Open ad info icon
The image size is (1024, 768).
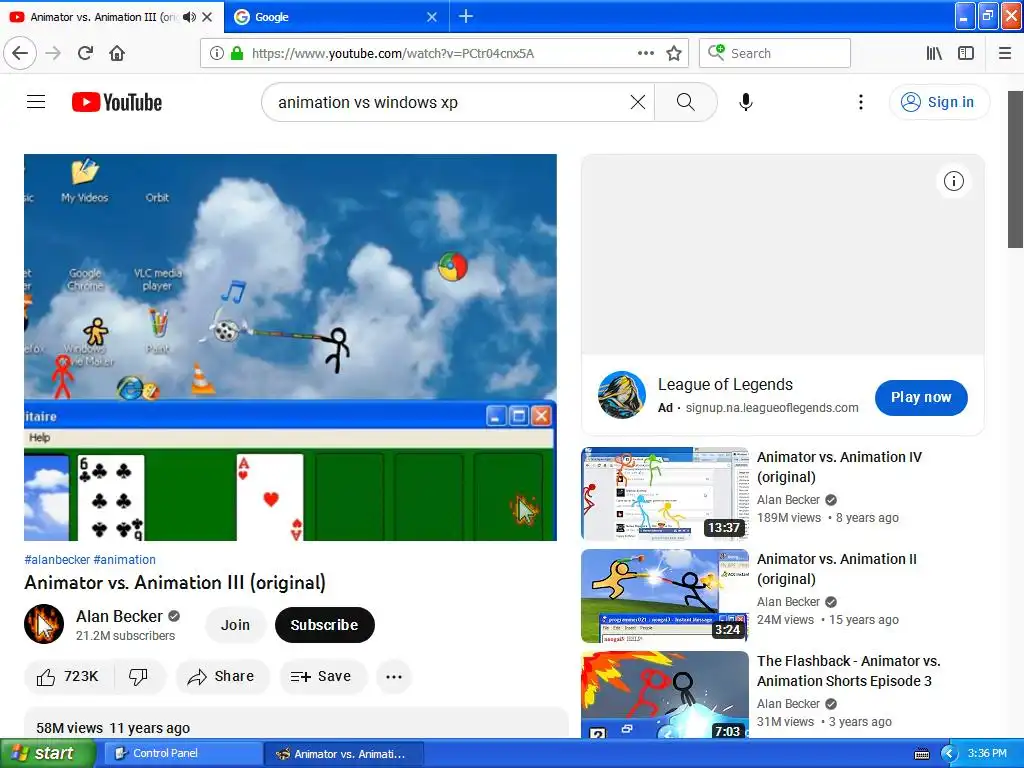click(x=953, y=181)
